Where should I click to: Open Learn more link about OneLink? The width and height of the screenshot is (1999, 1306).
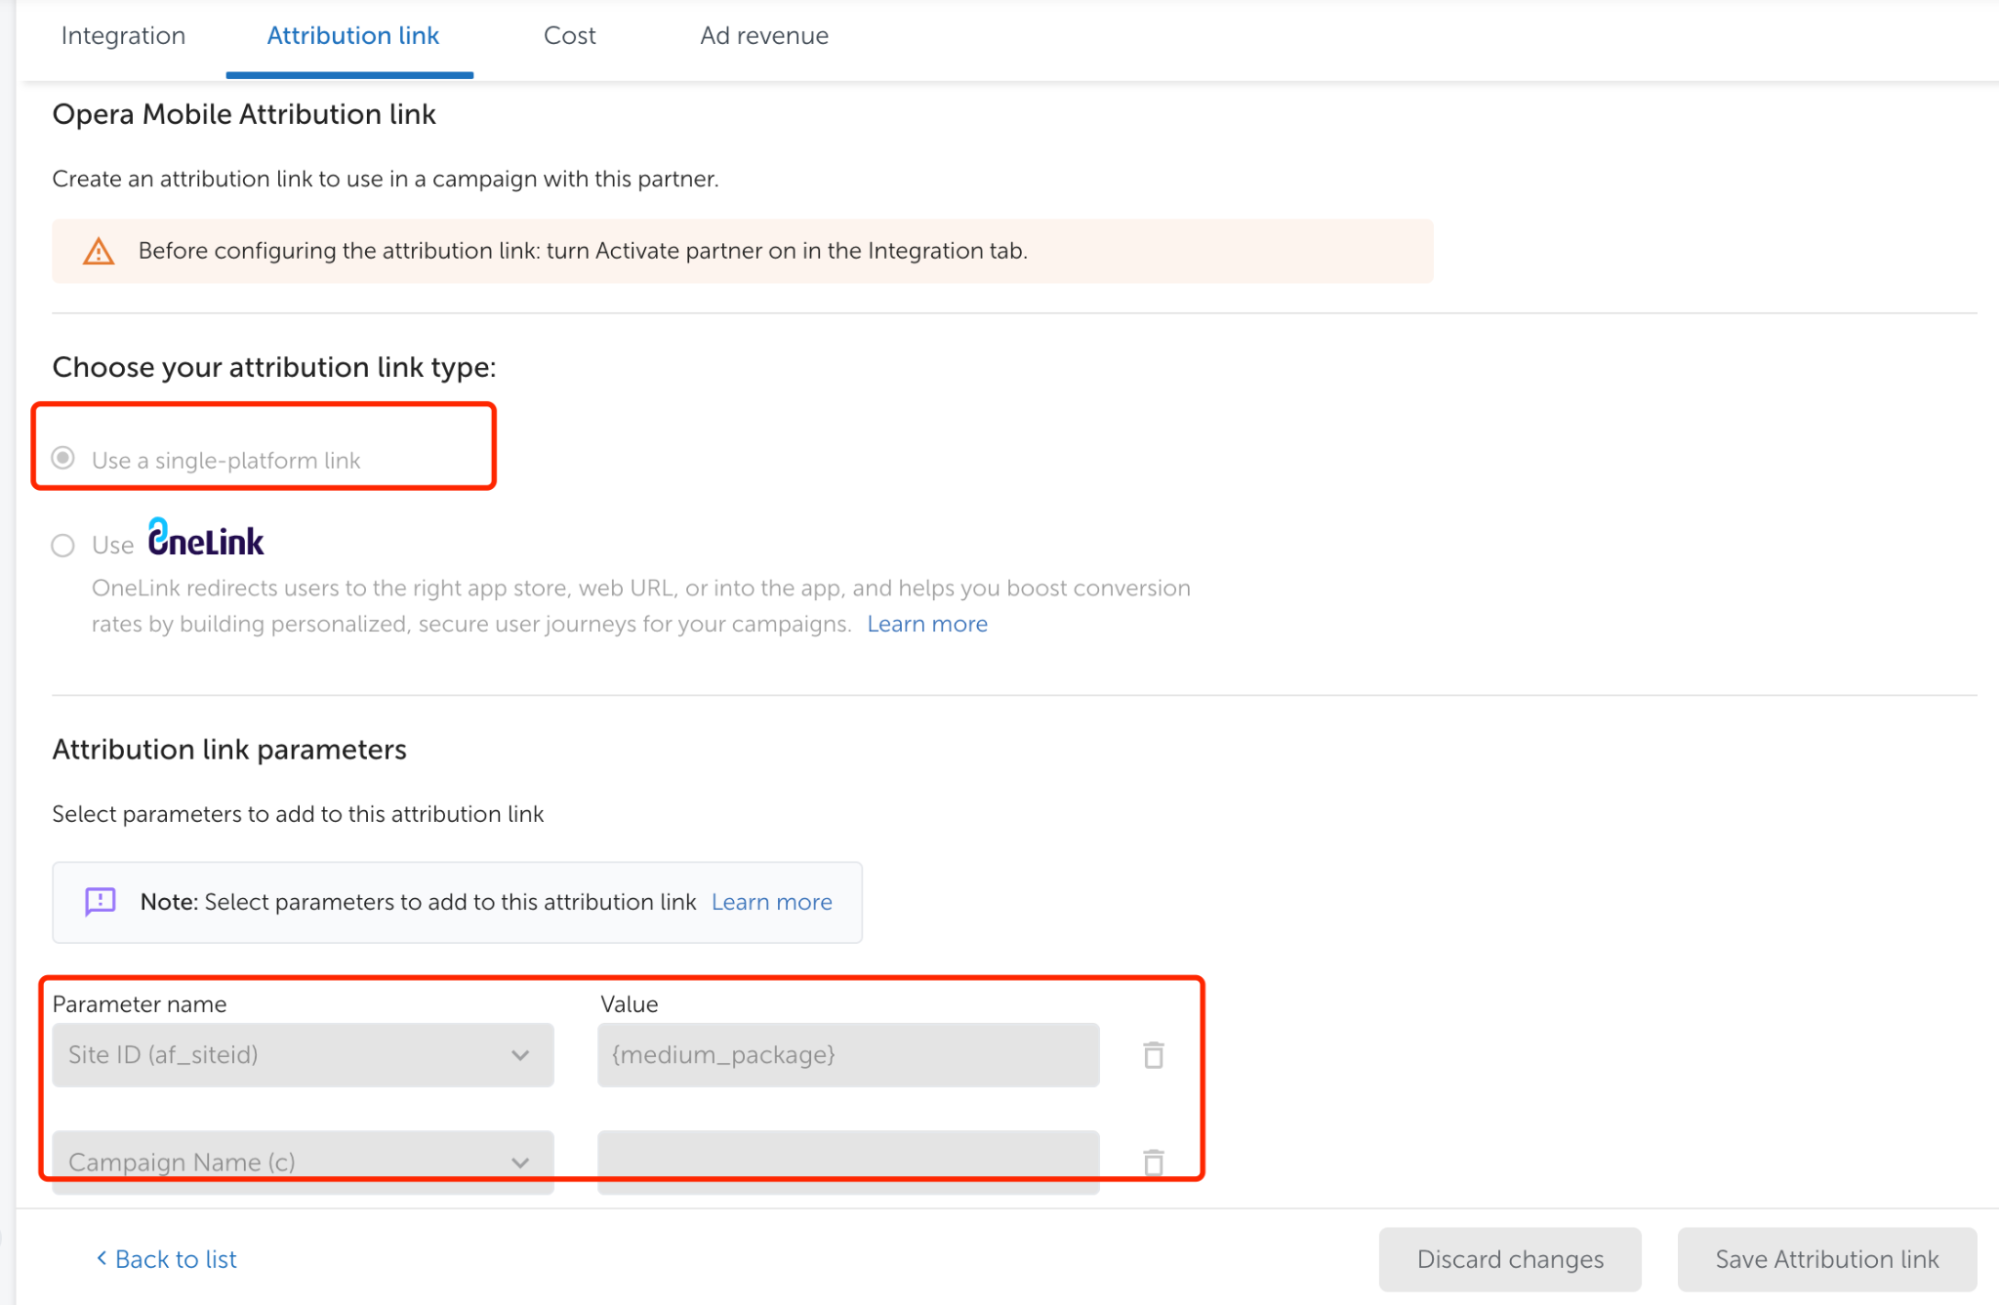(927, 624)
